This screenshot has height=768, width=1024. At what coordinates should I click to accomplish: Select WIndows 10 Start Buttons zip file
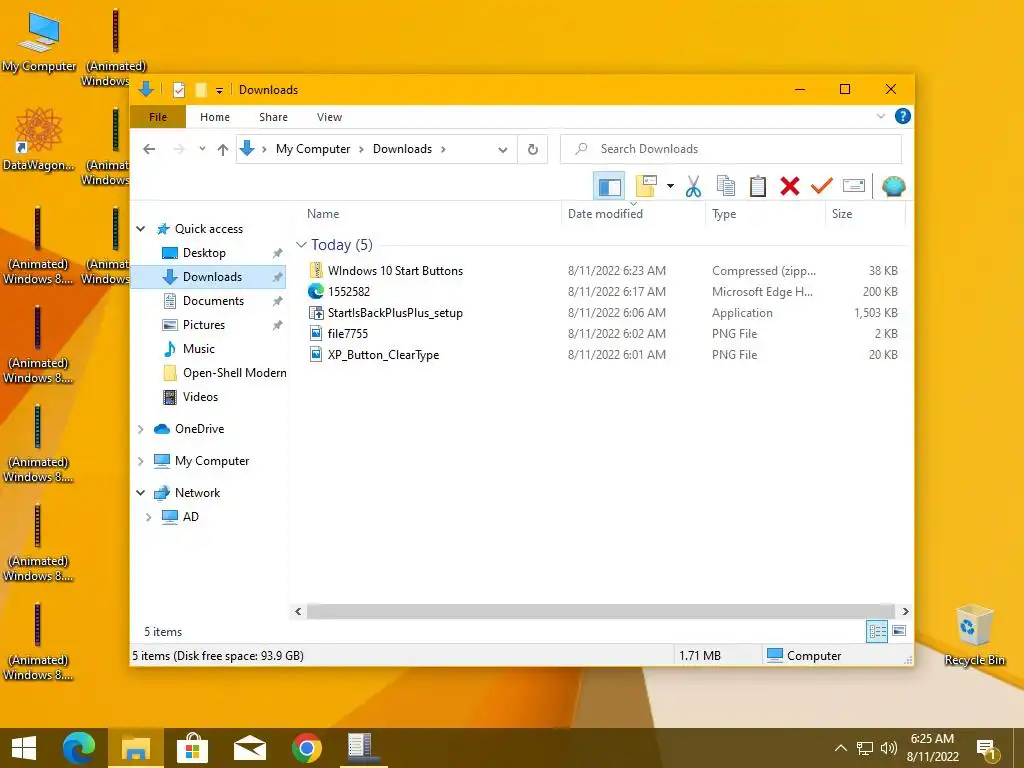point(395,270)
